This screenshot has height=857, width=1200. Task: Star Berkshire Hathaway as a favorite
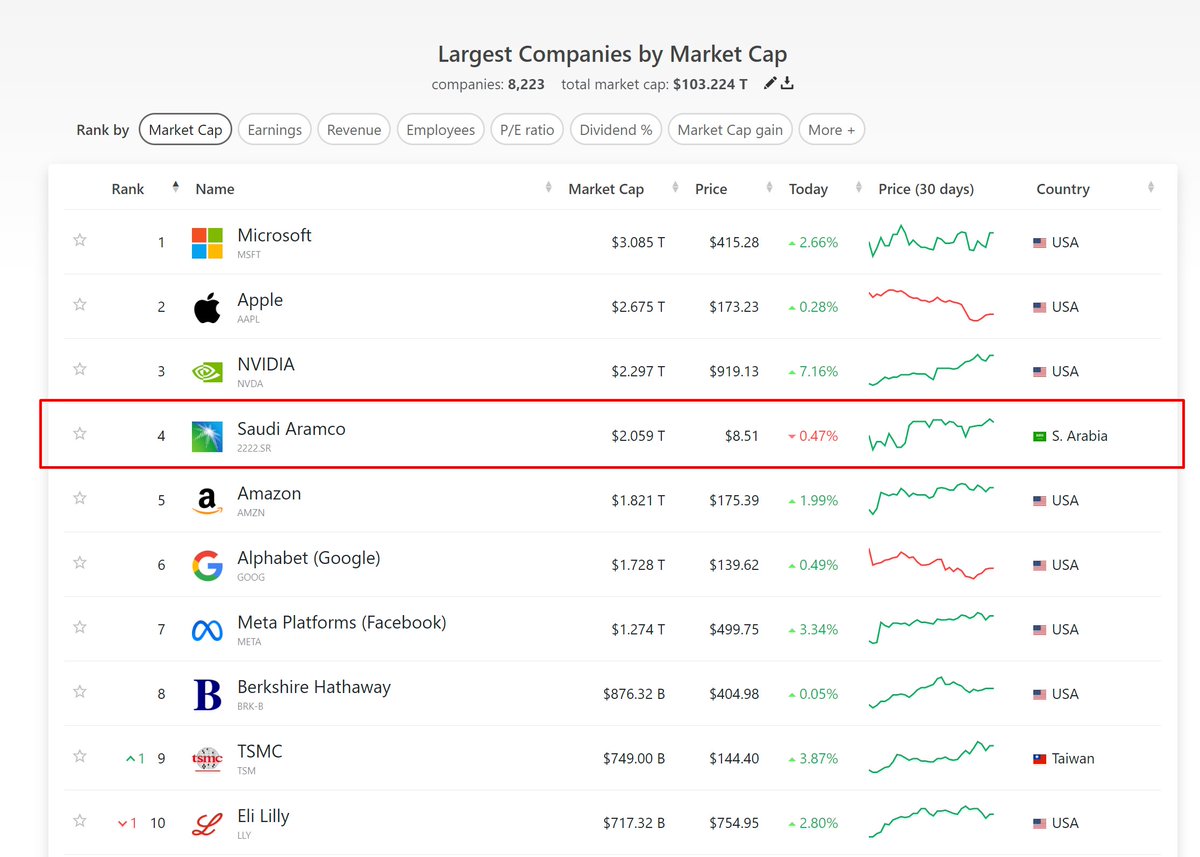(80, 691)
